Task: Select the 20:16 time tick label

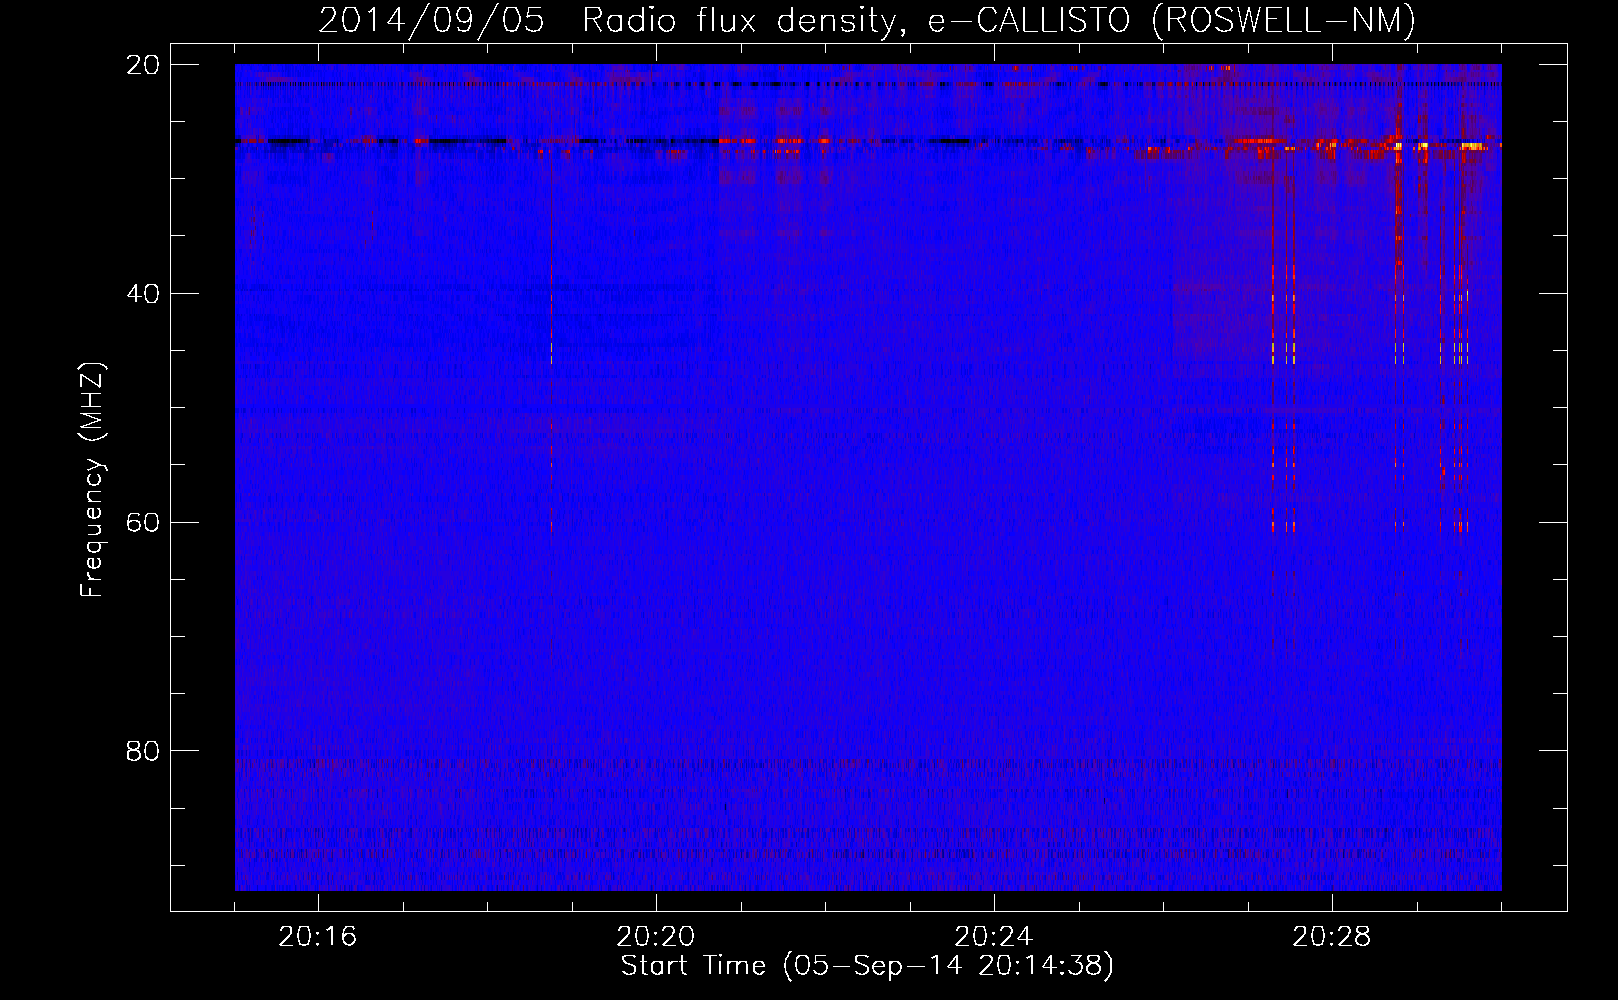Action: pyautogui.click(x=318, y=937)
